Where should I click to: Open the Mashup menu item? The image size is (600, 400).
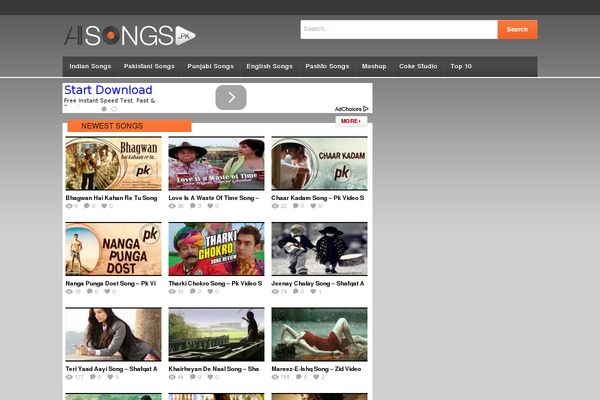click(374, 67)
